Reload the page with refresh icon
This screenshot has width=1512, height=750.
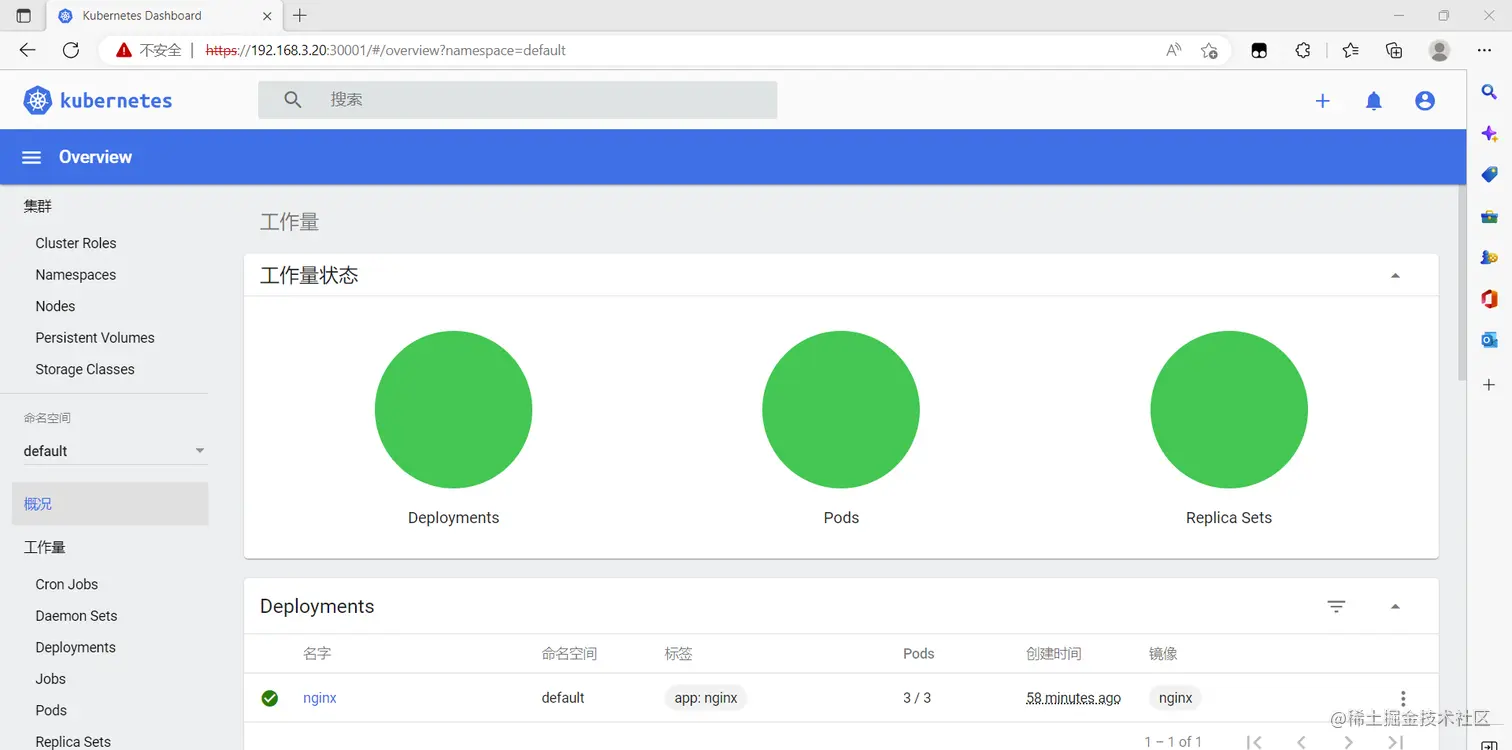tap(70, 50)
